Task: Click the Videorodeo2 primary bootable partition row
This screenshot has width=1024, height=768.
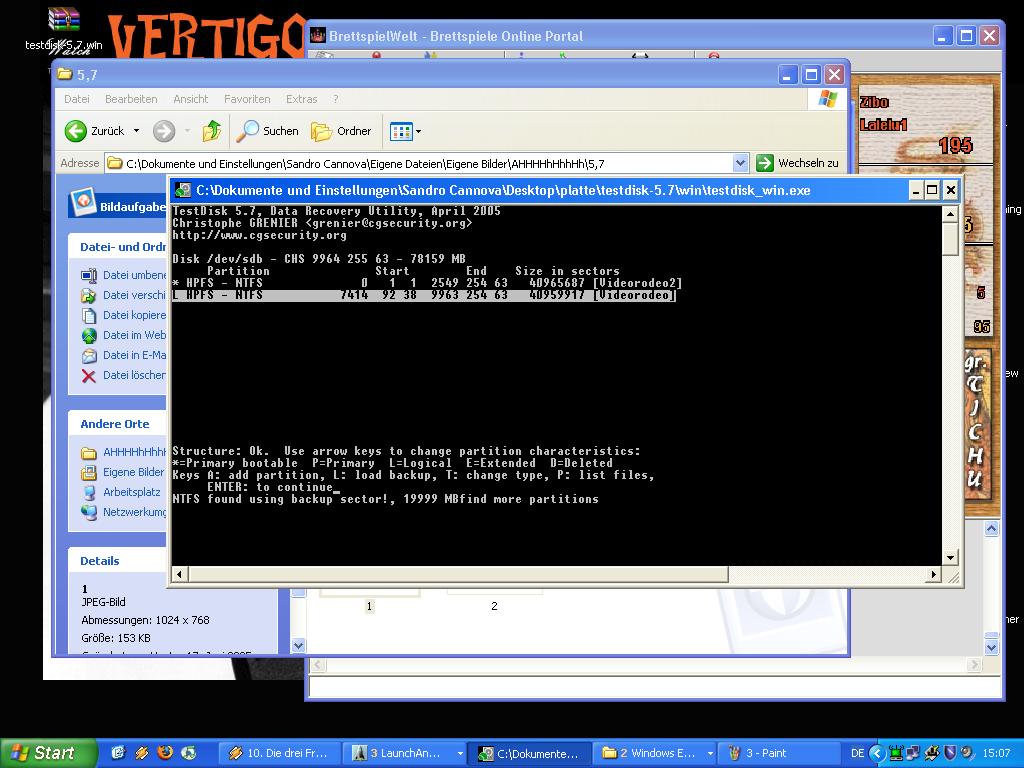Action: pyautogui.click(x=427, y=283)
